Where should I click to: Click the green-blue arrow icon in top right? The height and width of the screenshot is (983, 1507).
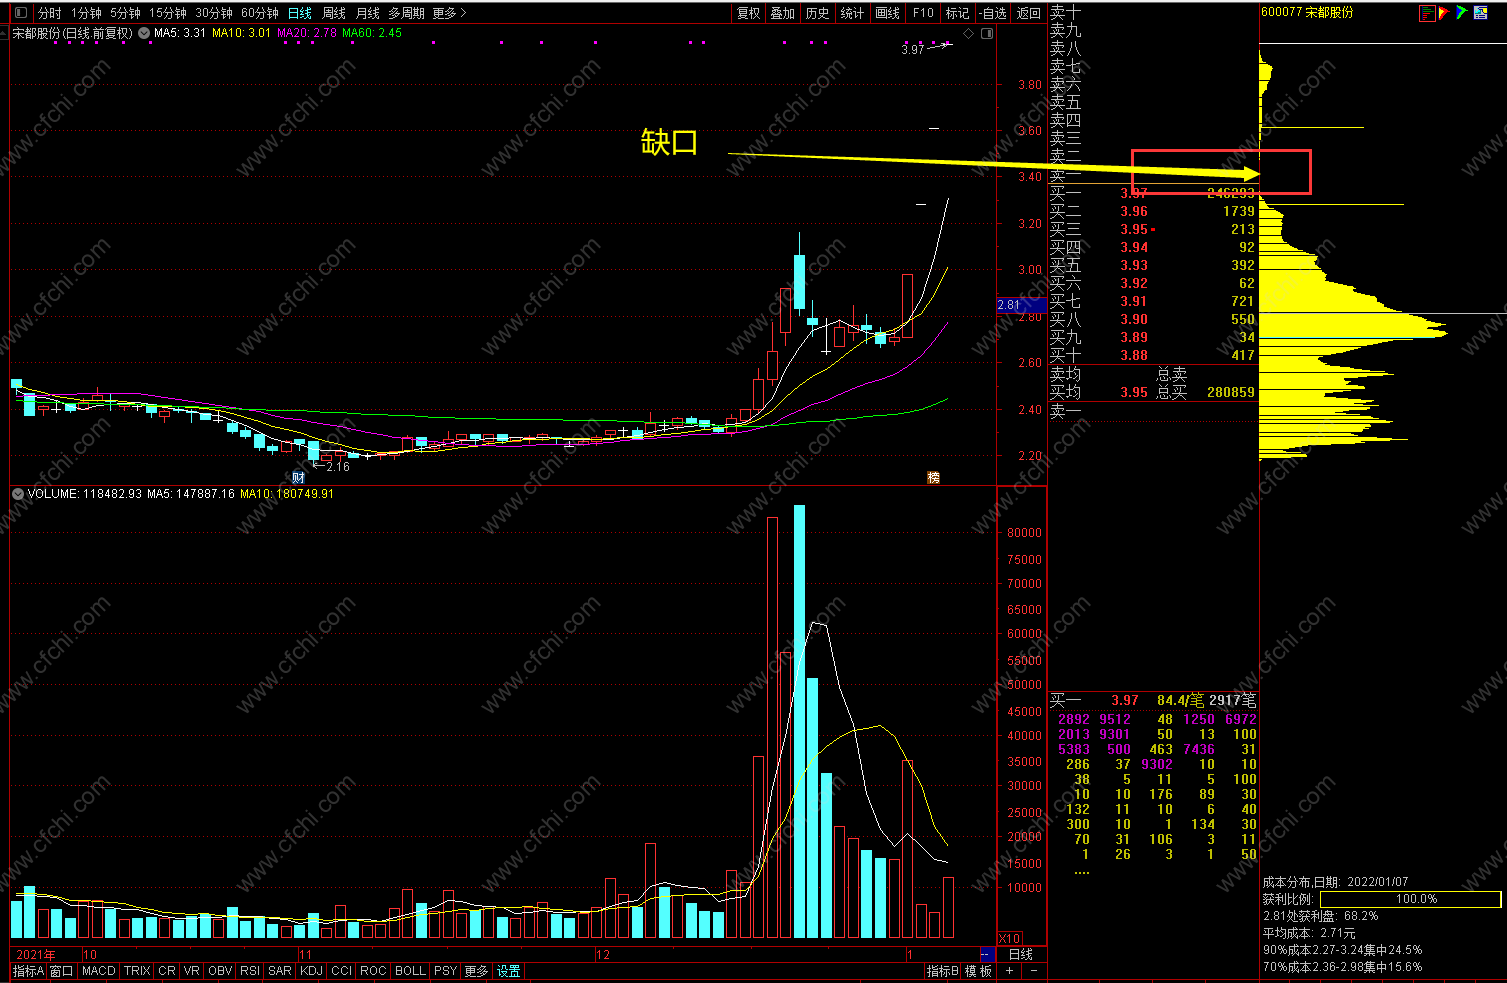[x=1462, y=13]
